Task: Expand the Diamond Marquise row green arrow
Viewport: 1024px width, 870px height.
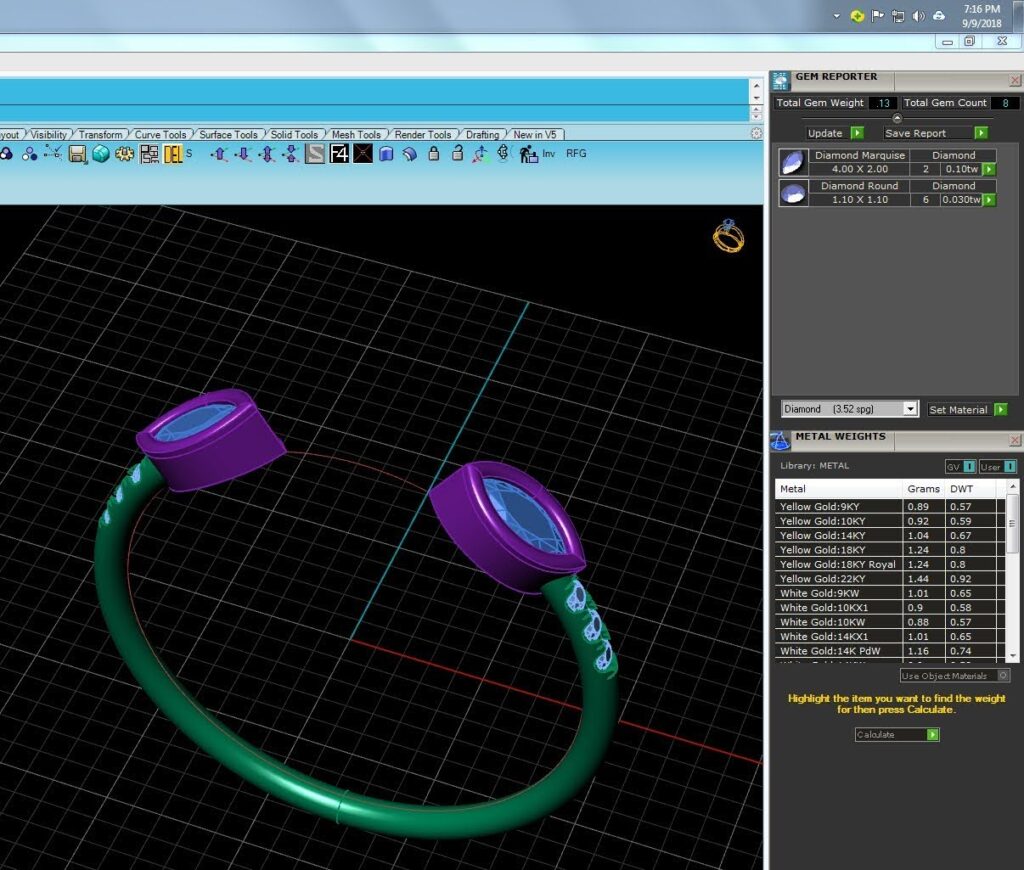Action: tap(989, 169)
